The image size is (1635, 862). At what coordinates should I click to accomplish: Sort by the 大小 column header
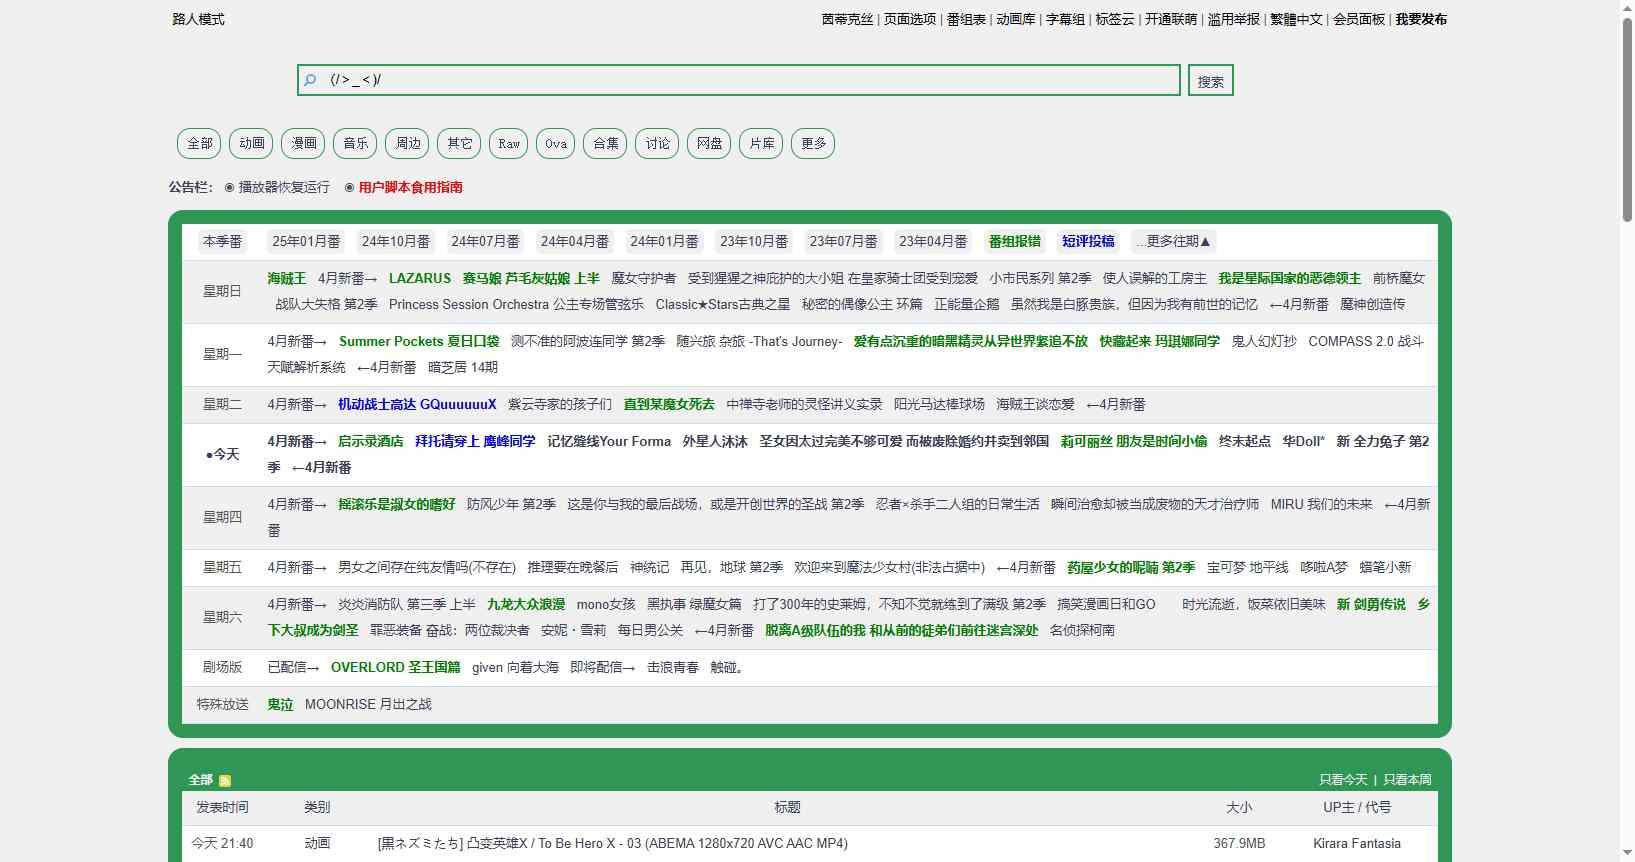[1239, 807]
